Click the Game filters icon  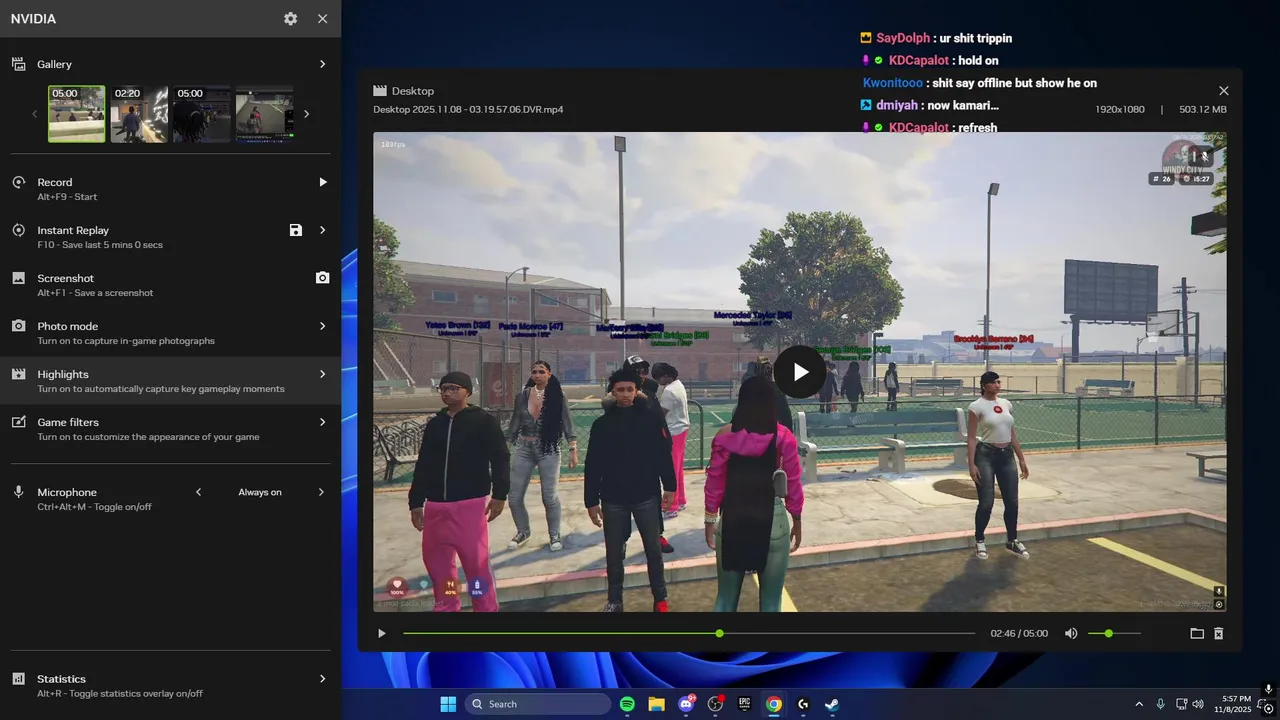pos(18,422)
